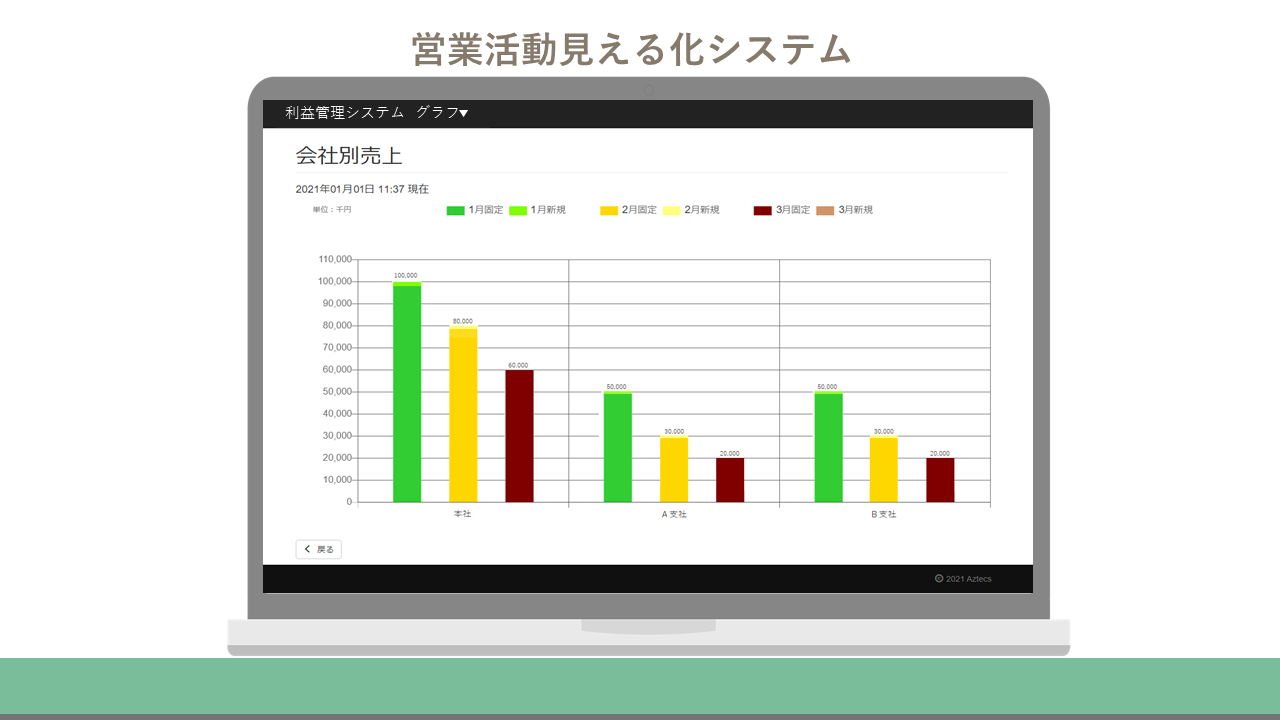This screenshot has width=1280, height=720.
Task: Select the yellow A支社 bar labeled 30,000
Action: [x=674, y=469]
